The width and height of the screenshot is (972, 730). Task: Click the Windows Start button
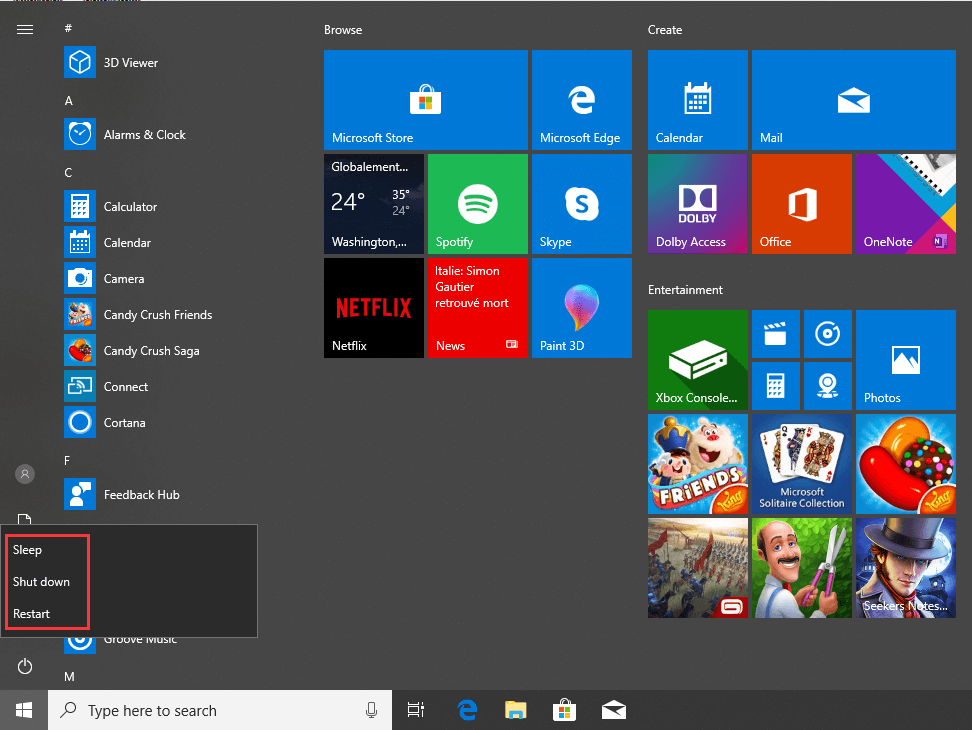(x=24, y=710)
